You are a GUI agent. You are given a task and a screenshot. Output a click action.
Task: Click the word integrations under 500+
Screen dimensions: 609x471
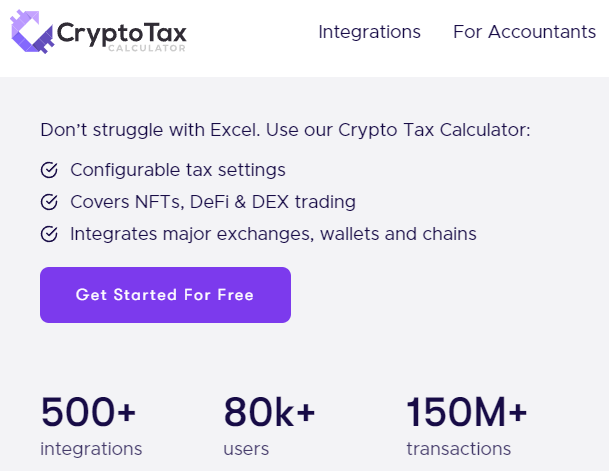[x=91, y=449]
